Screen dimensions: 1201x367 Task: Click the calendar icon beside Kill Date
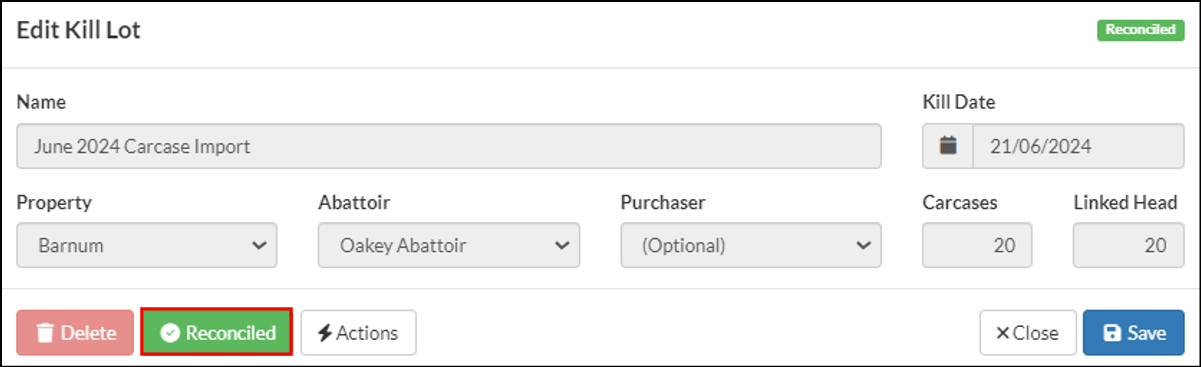coord(948,146)
